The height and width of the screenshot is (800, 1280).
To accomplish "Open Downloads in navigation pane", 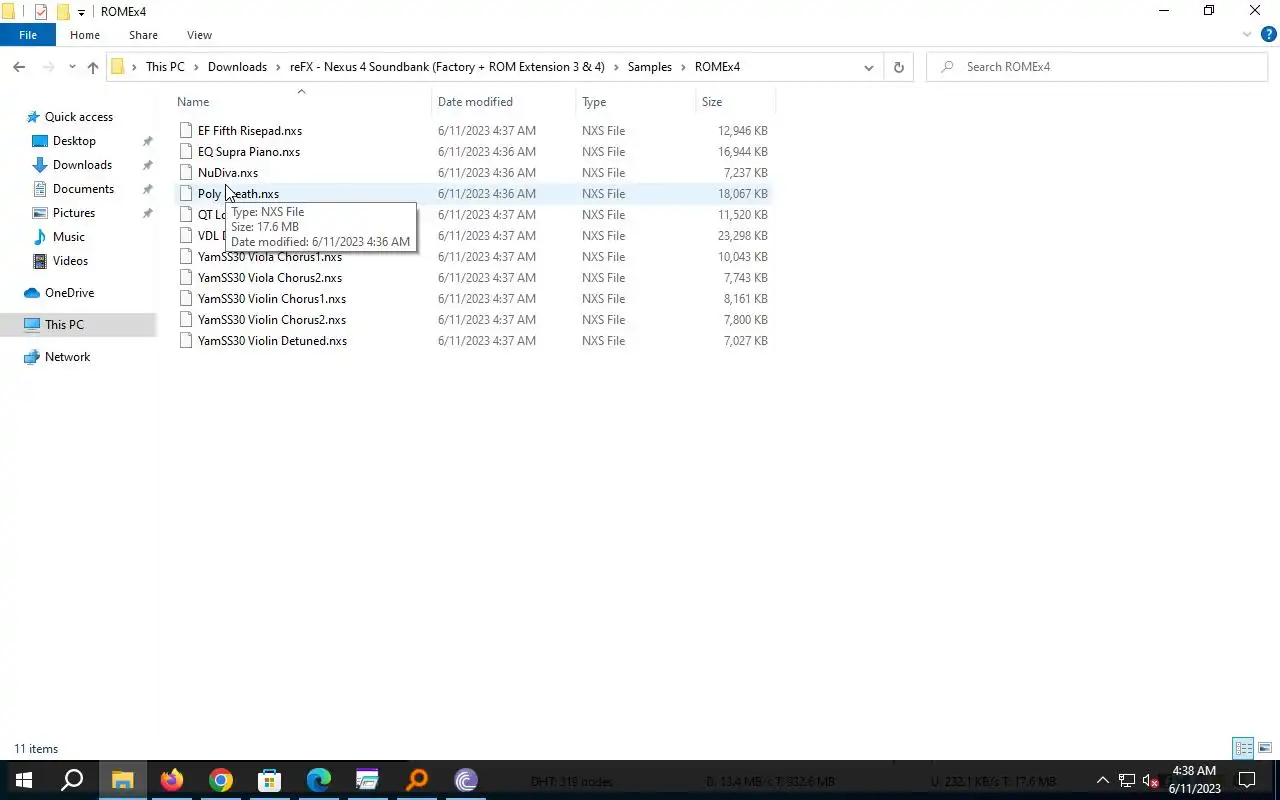I will click(82, 165).
